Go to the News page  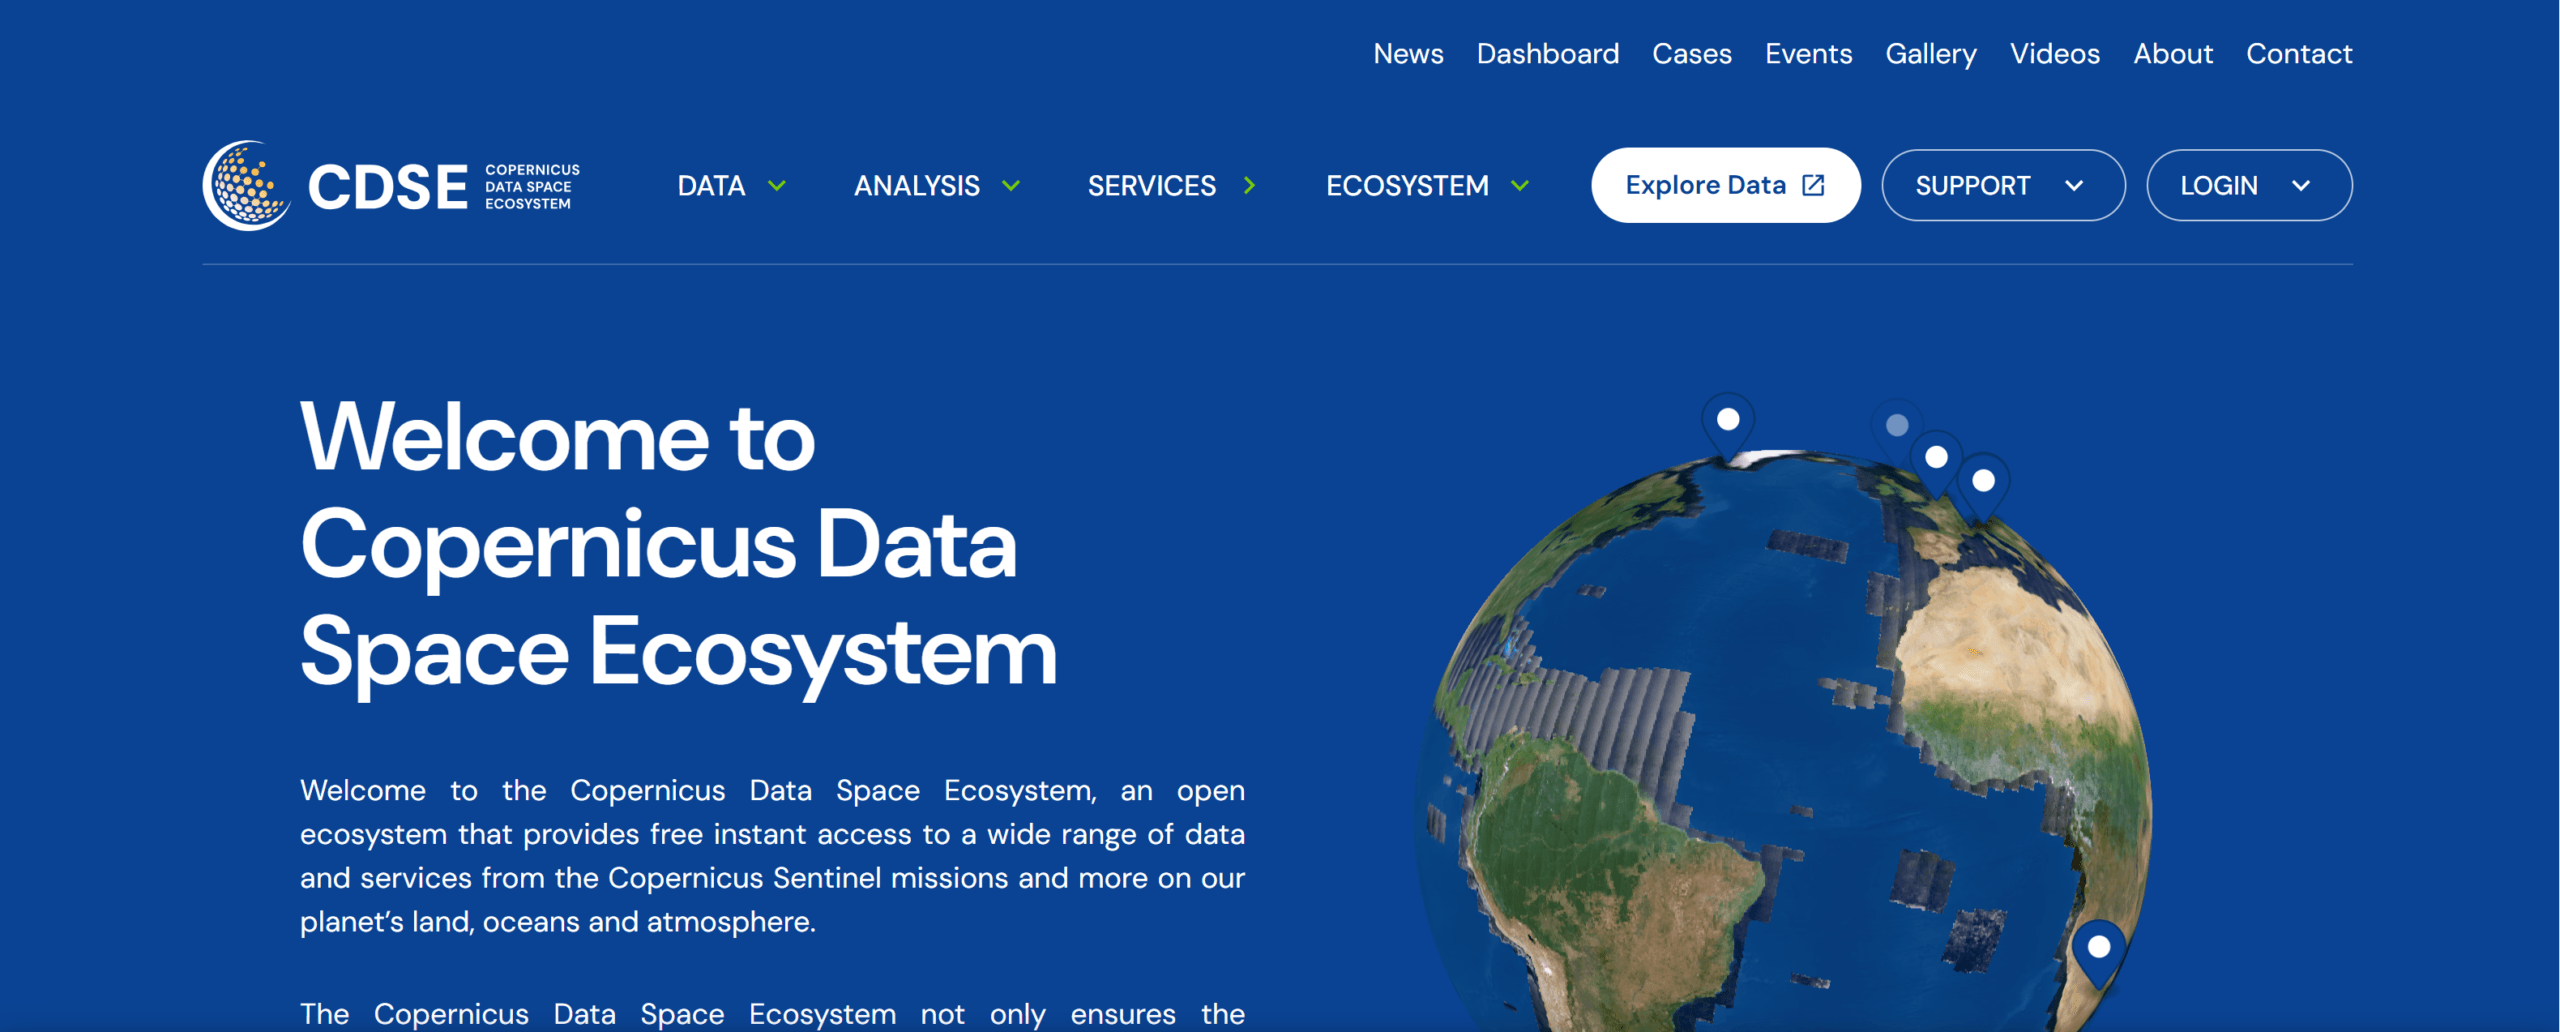[x=1407, y=54]
